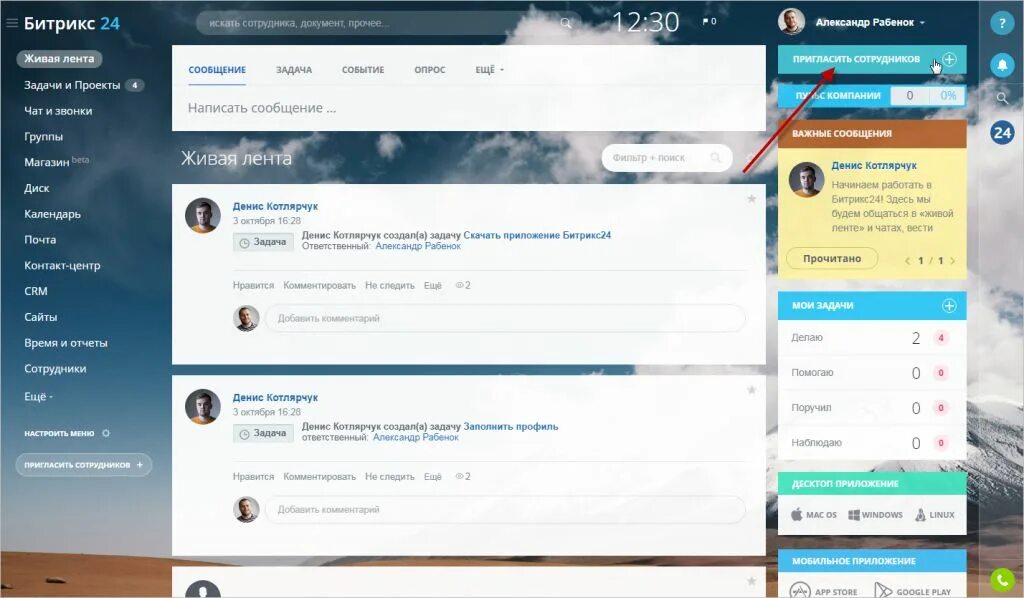Star the Скачать приложение Битрикс24 post
The image size is (1024, 598).
click(x=752, y=198)
